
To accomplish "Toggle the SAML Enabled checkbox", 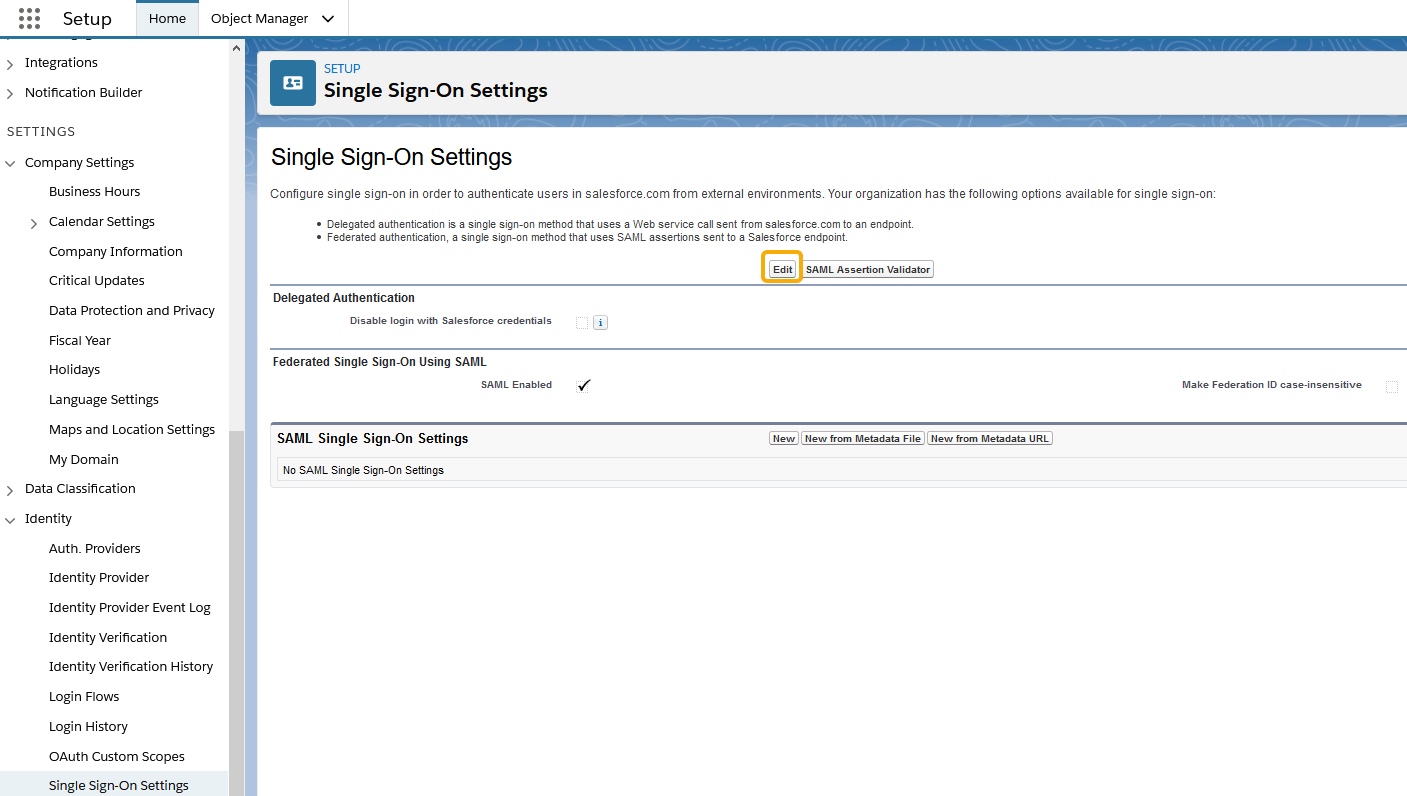I will [x=584, y=386].
